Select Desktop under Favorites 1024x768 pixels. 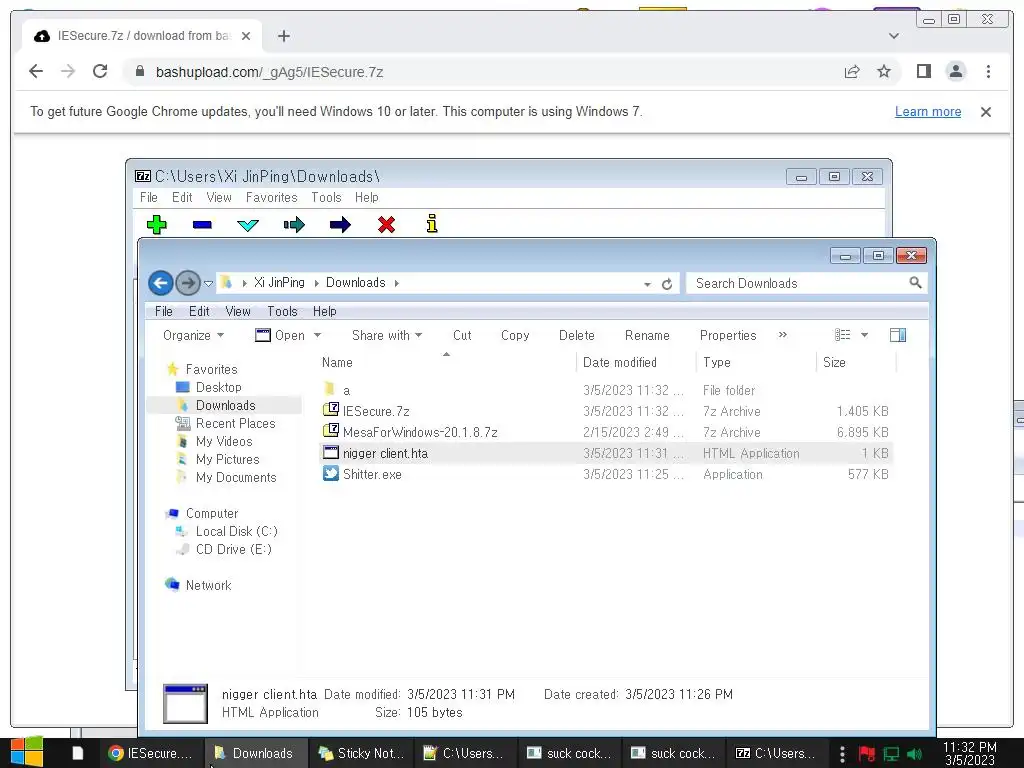coord(218,387)
